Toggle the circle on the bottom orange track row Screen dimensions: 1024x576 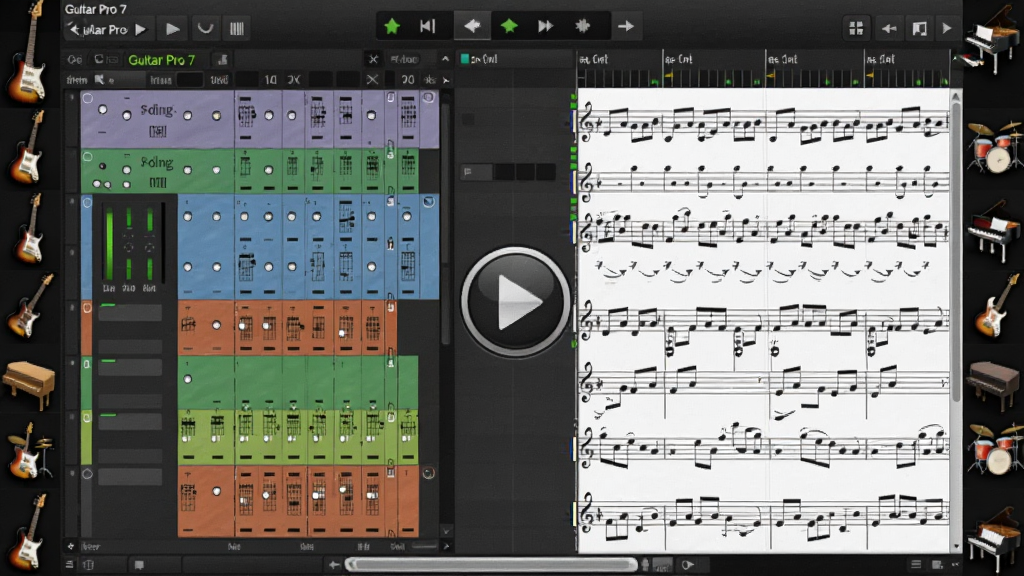87,474
